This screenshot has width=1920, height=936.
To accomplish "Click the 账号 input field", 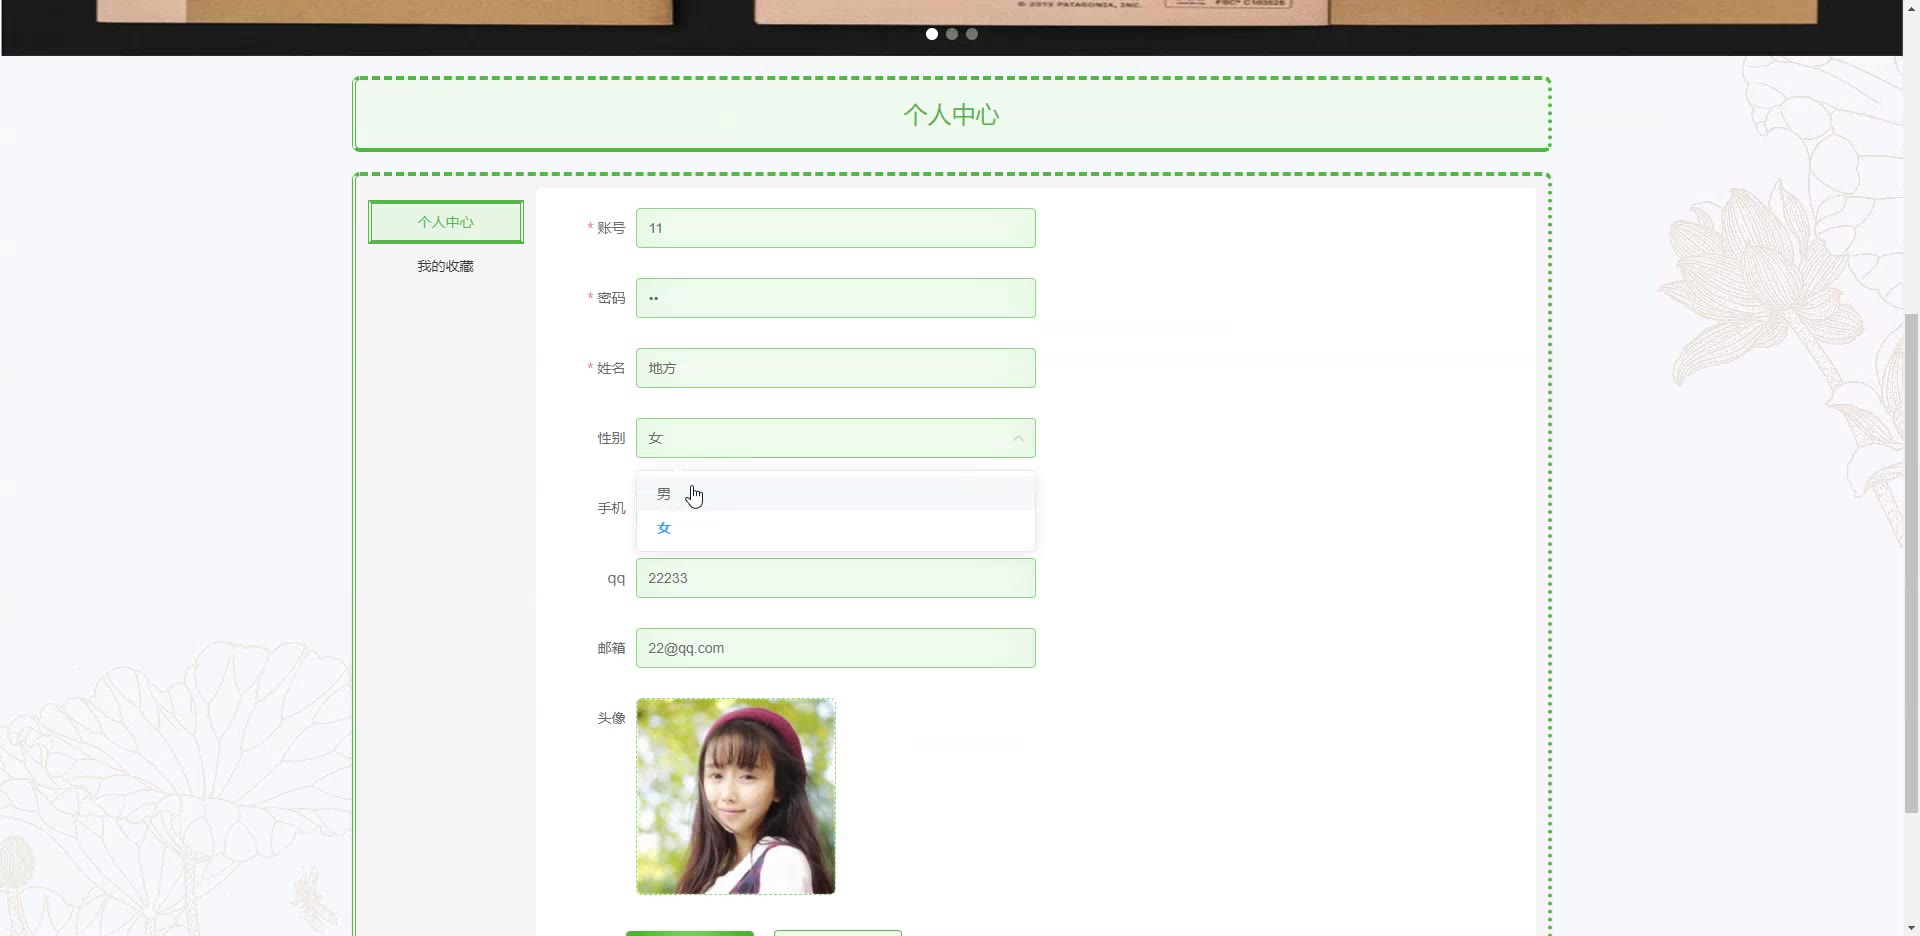I will (835, 228).
